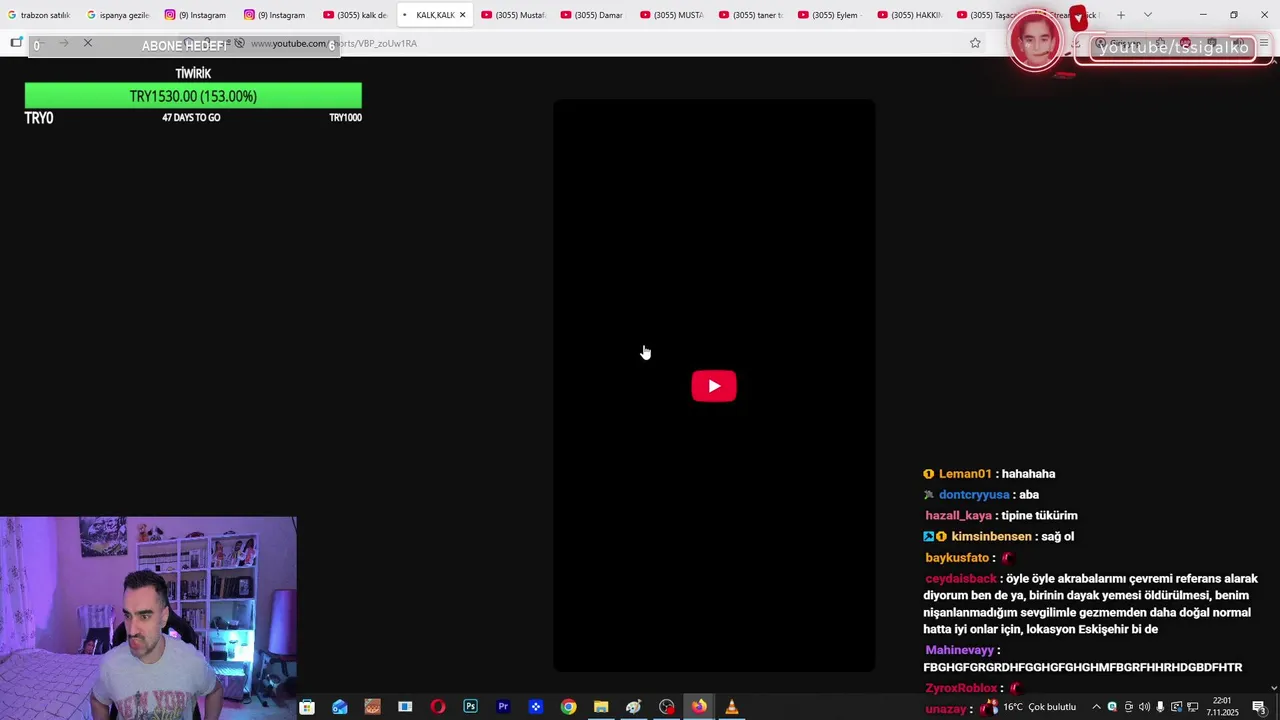The image size is (1280, 720).
Task: Click chat username ZyroxRoblox
Action: point(961,688)
